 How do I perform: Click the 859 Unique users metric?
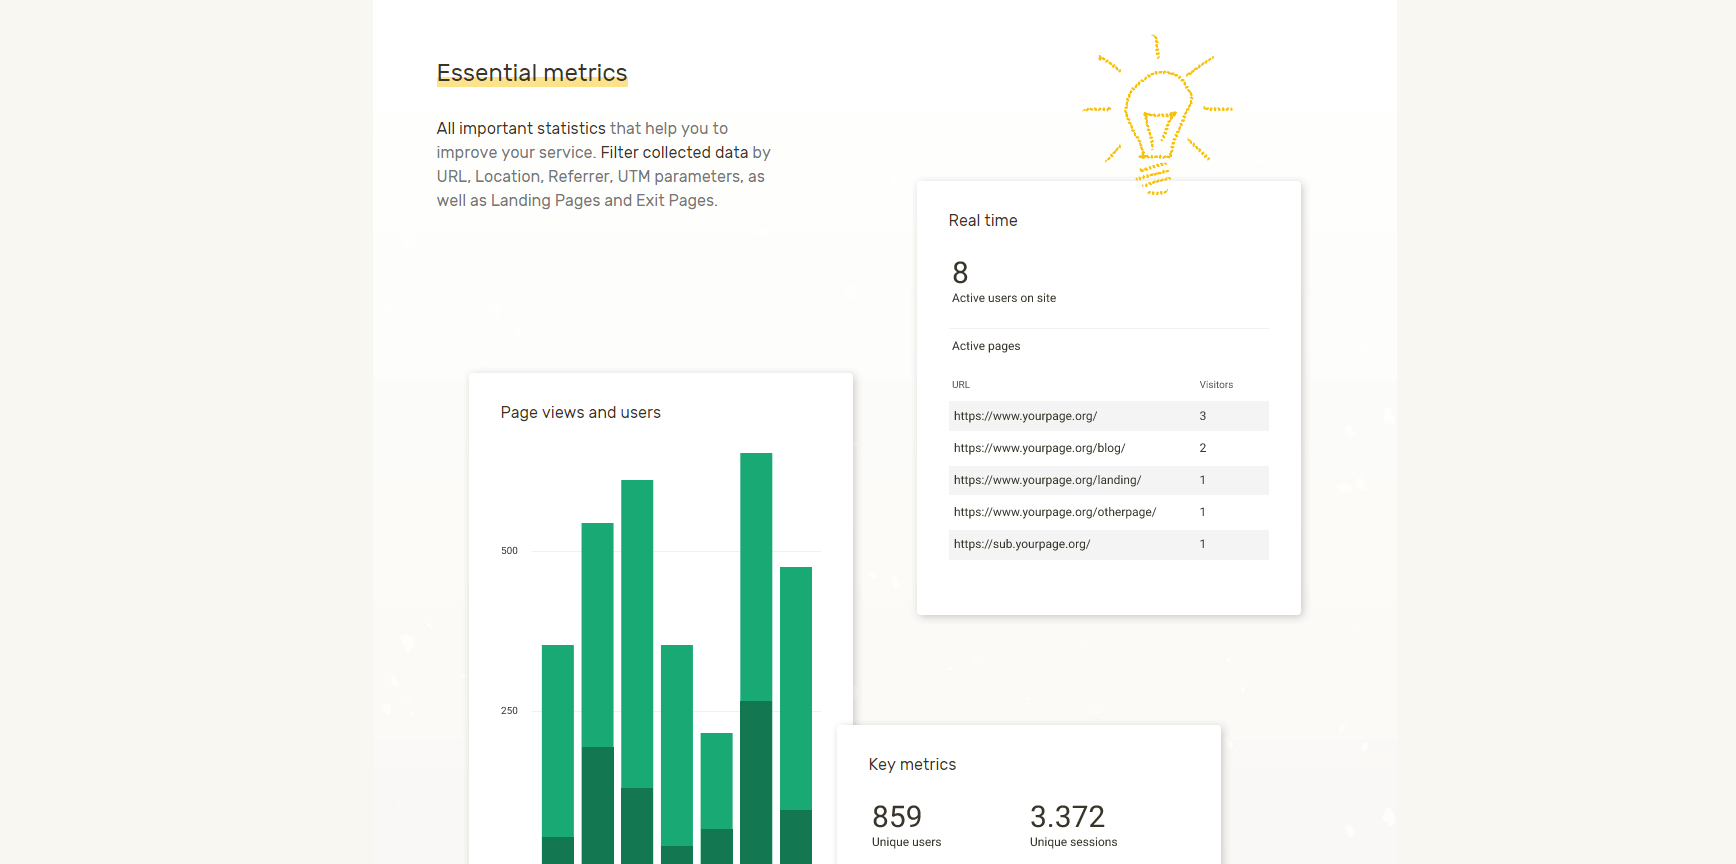[x=906, y=826]
